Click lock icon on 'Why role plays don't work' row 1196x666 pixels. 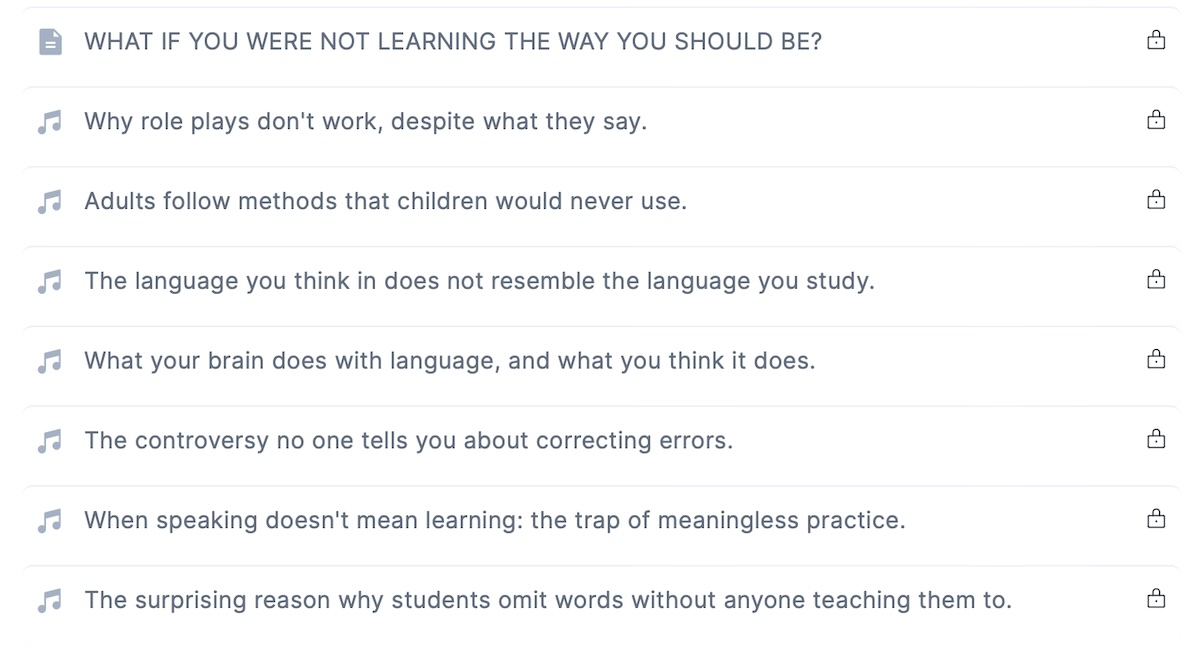pos(1156,119)
